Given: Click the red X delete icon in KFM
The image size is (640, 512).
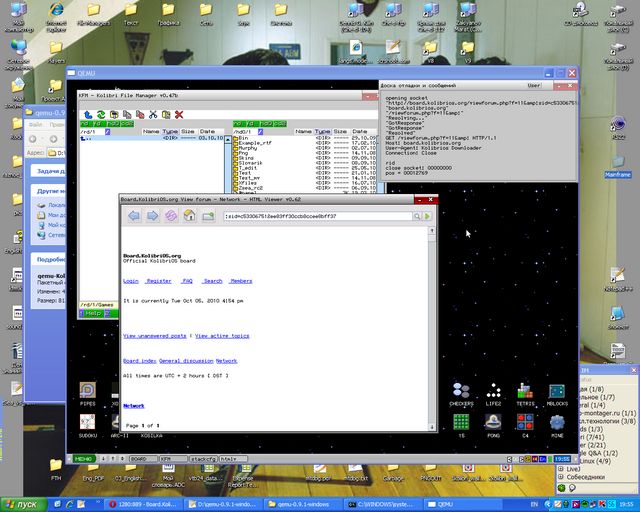Looking at the screenshot, I should (x=179, y=115).
